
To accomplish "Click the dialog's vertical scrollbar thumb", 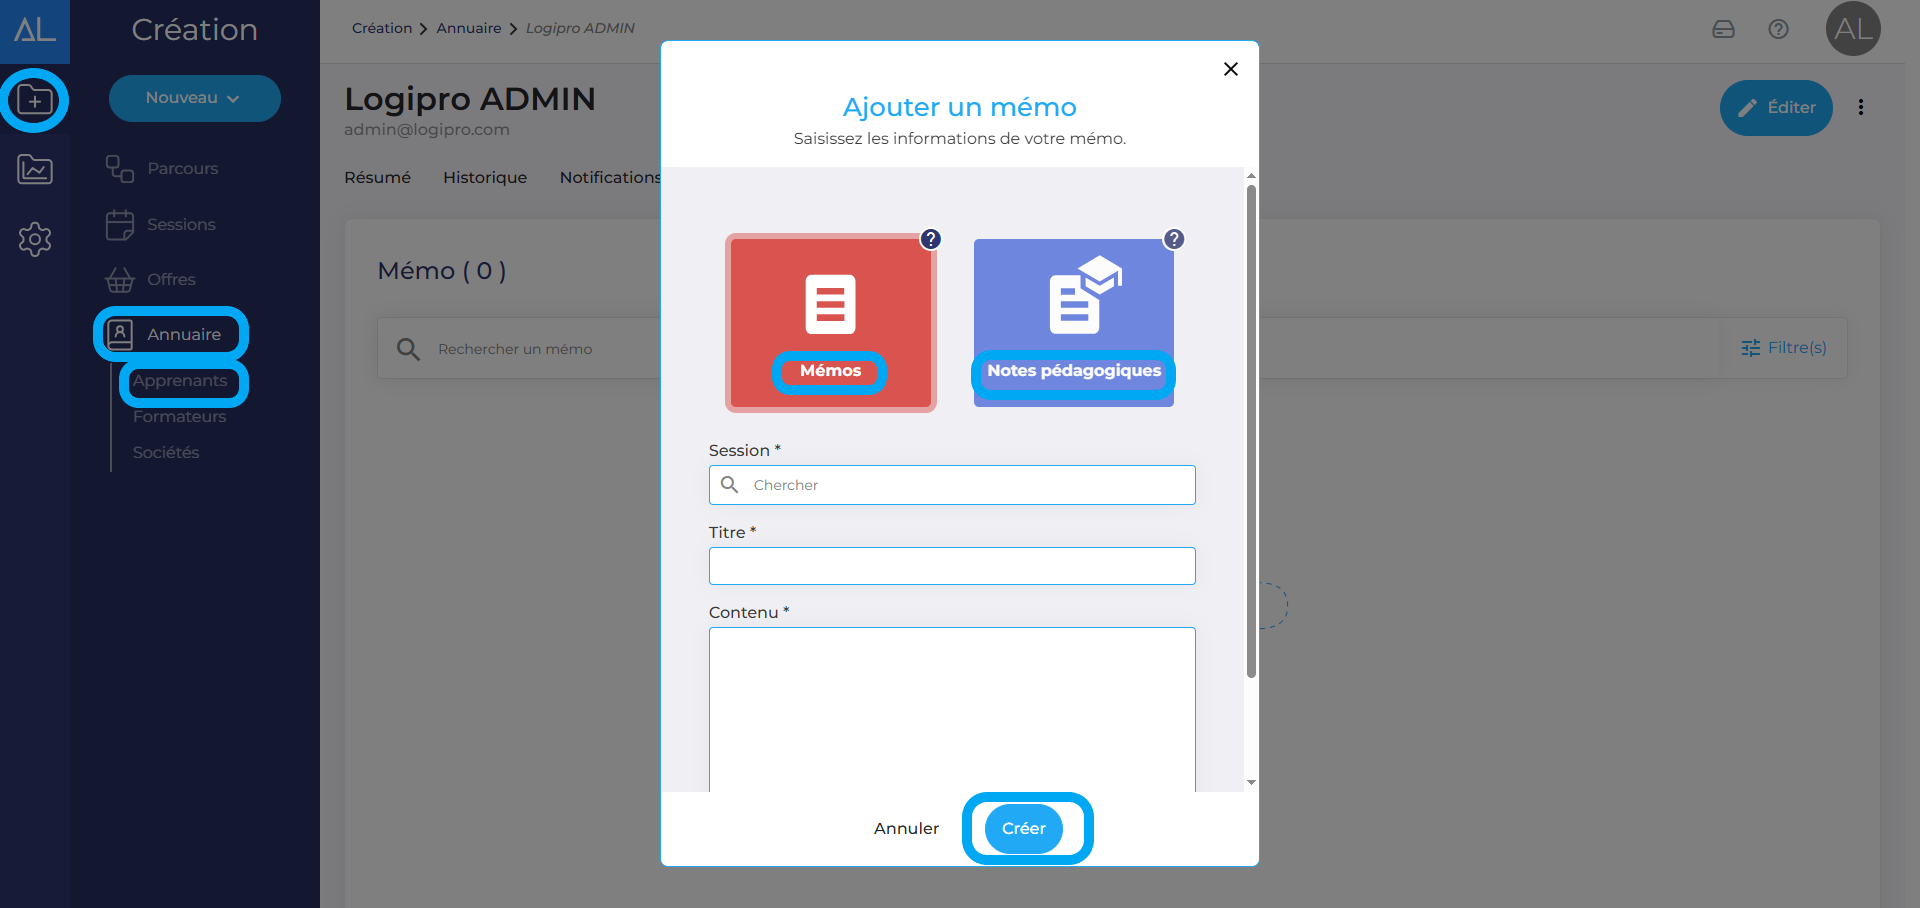I will pyautogui.click(x=1251, y=430).
